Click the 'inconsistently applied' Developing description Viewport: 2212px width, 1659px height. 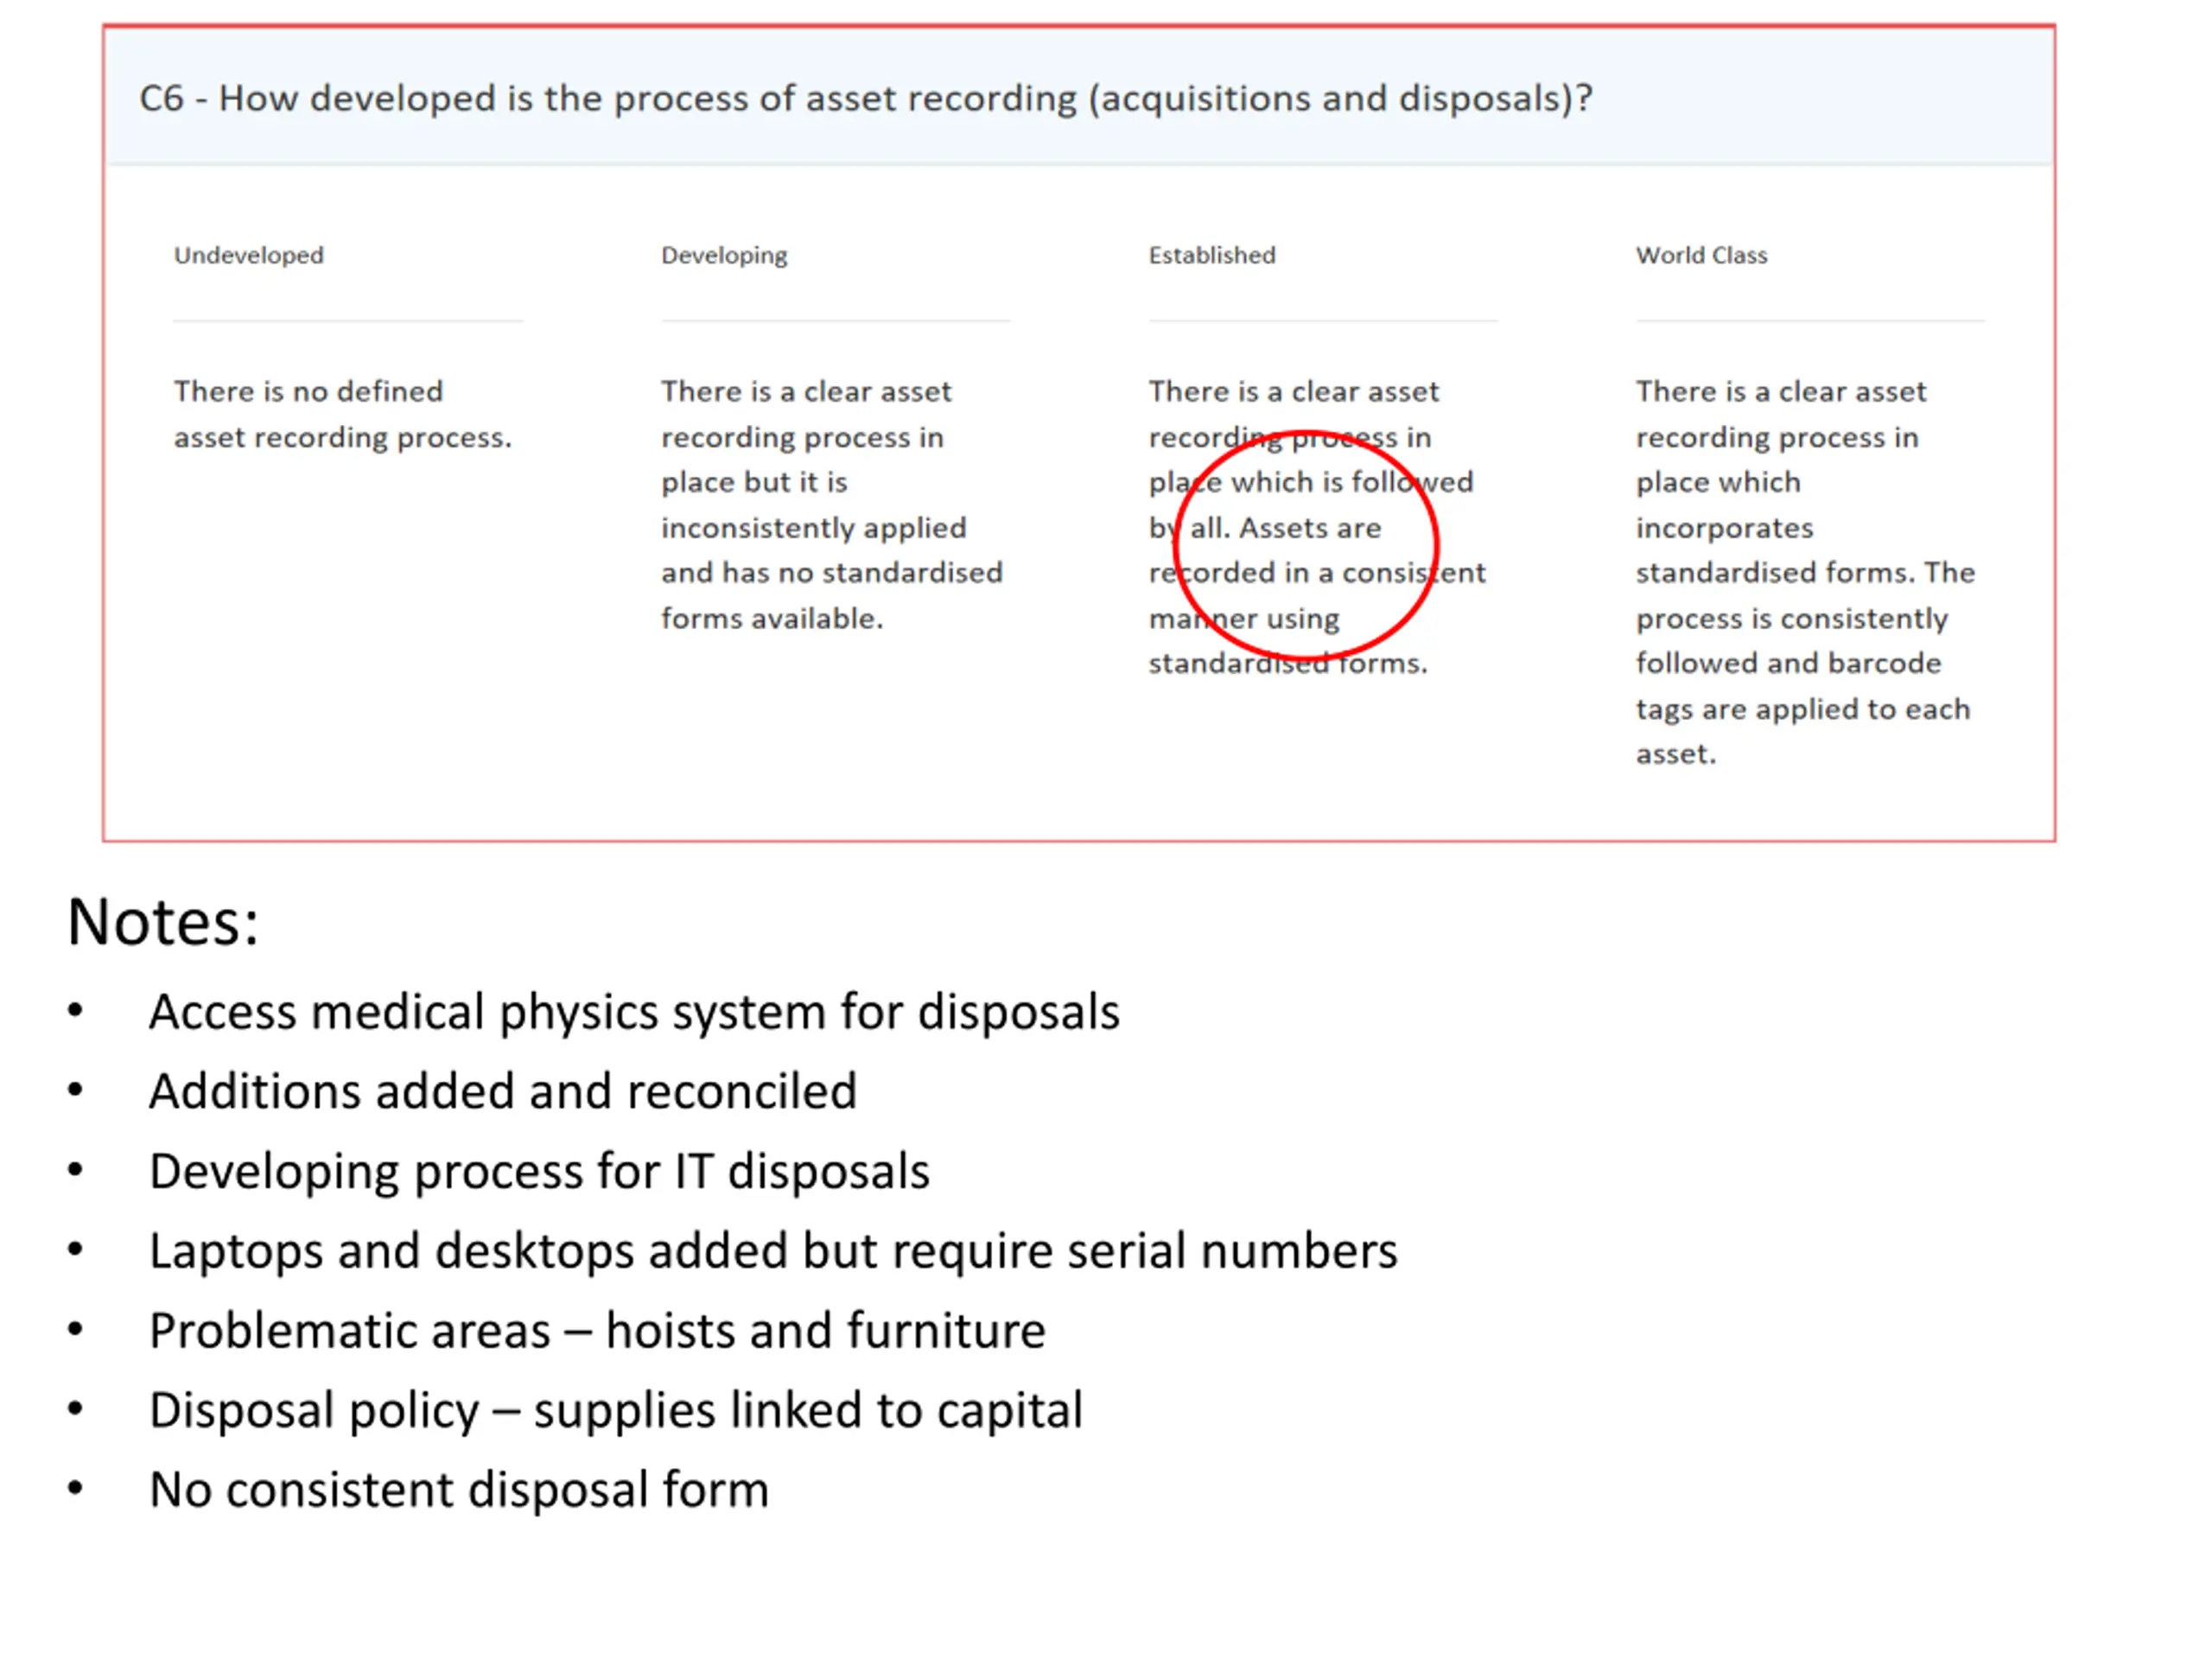coord(832,505)
